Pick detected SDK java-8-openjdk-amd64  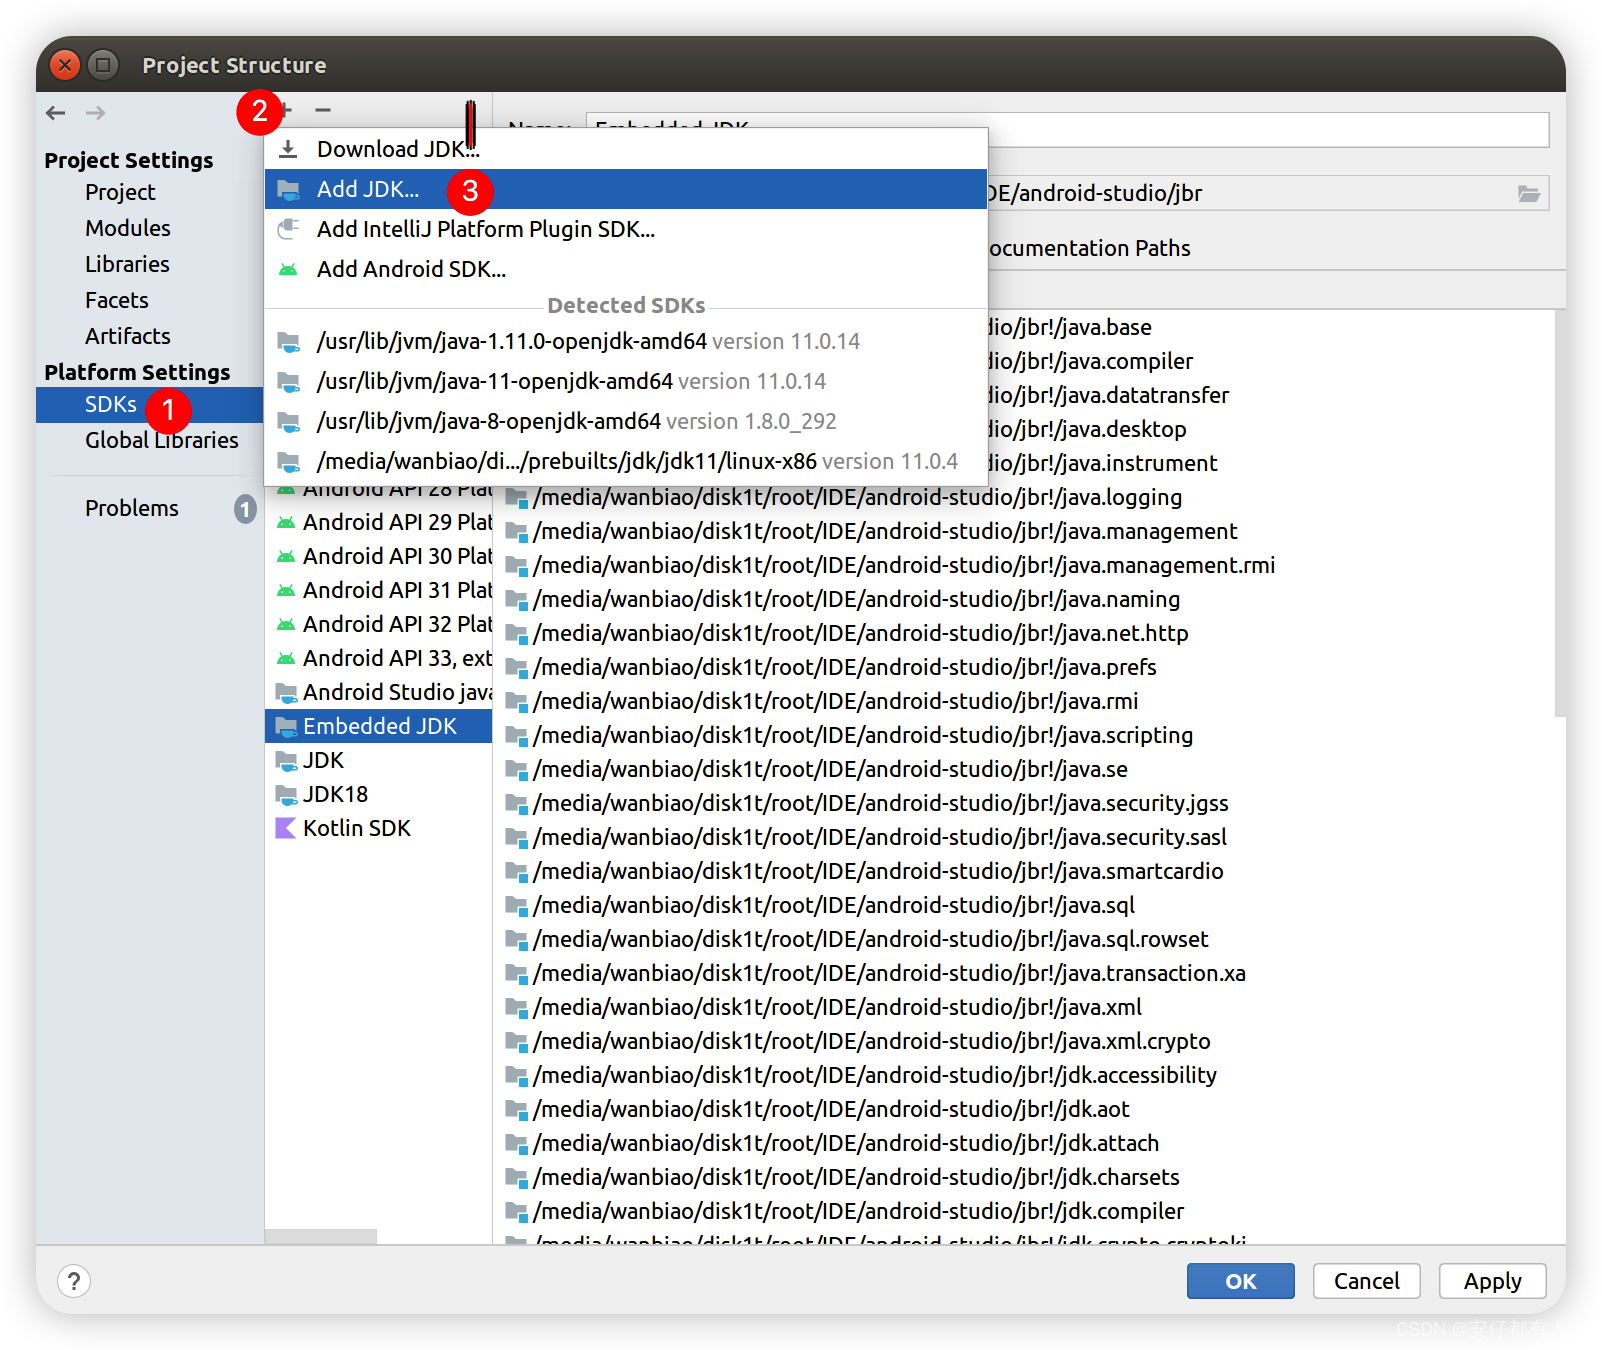tap(626, 421)
